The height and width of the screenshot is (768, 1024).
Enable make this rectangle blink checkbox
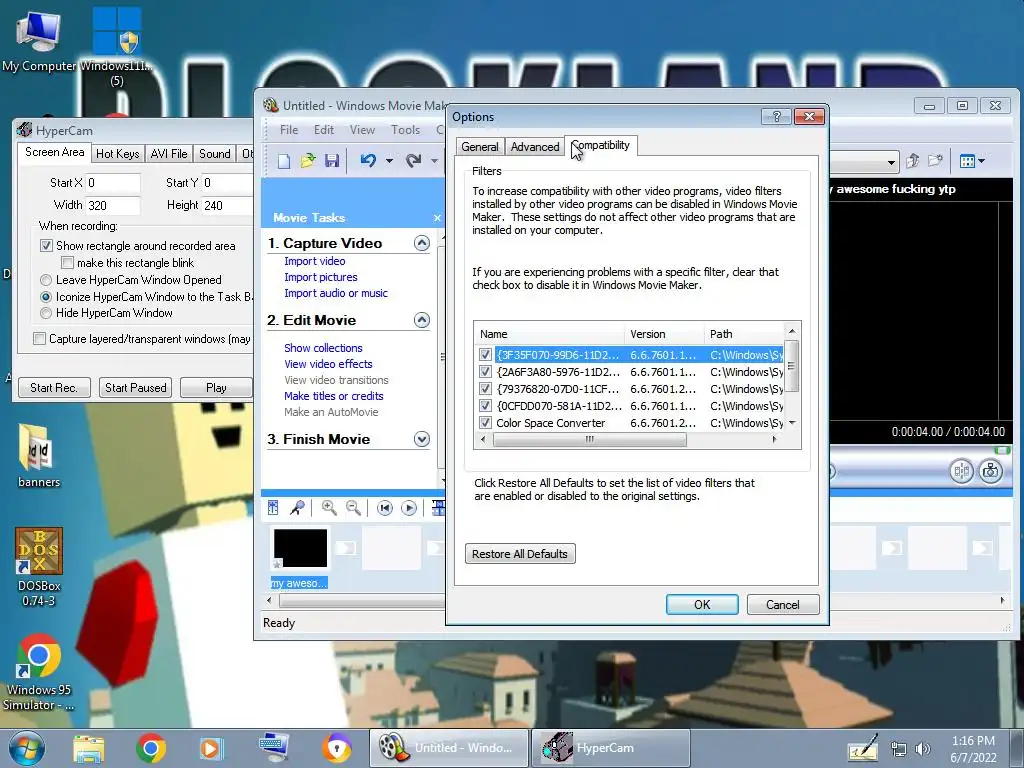point(67,263)
